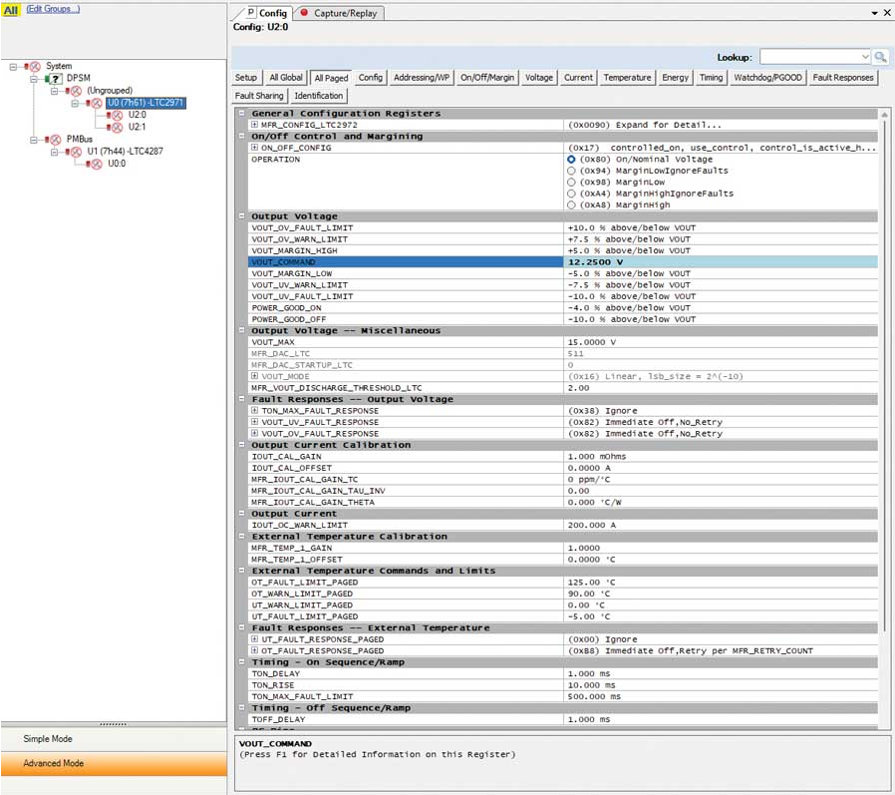Click MFR_VOUT_DISCHARGE_THRESHOLD_LTC 2.00 value
The height and width of the screenshot is (795, 895).
click(x=720, y=388)
